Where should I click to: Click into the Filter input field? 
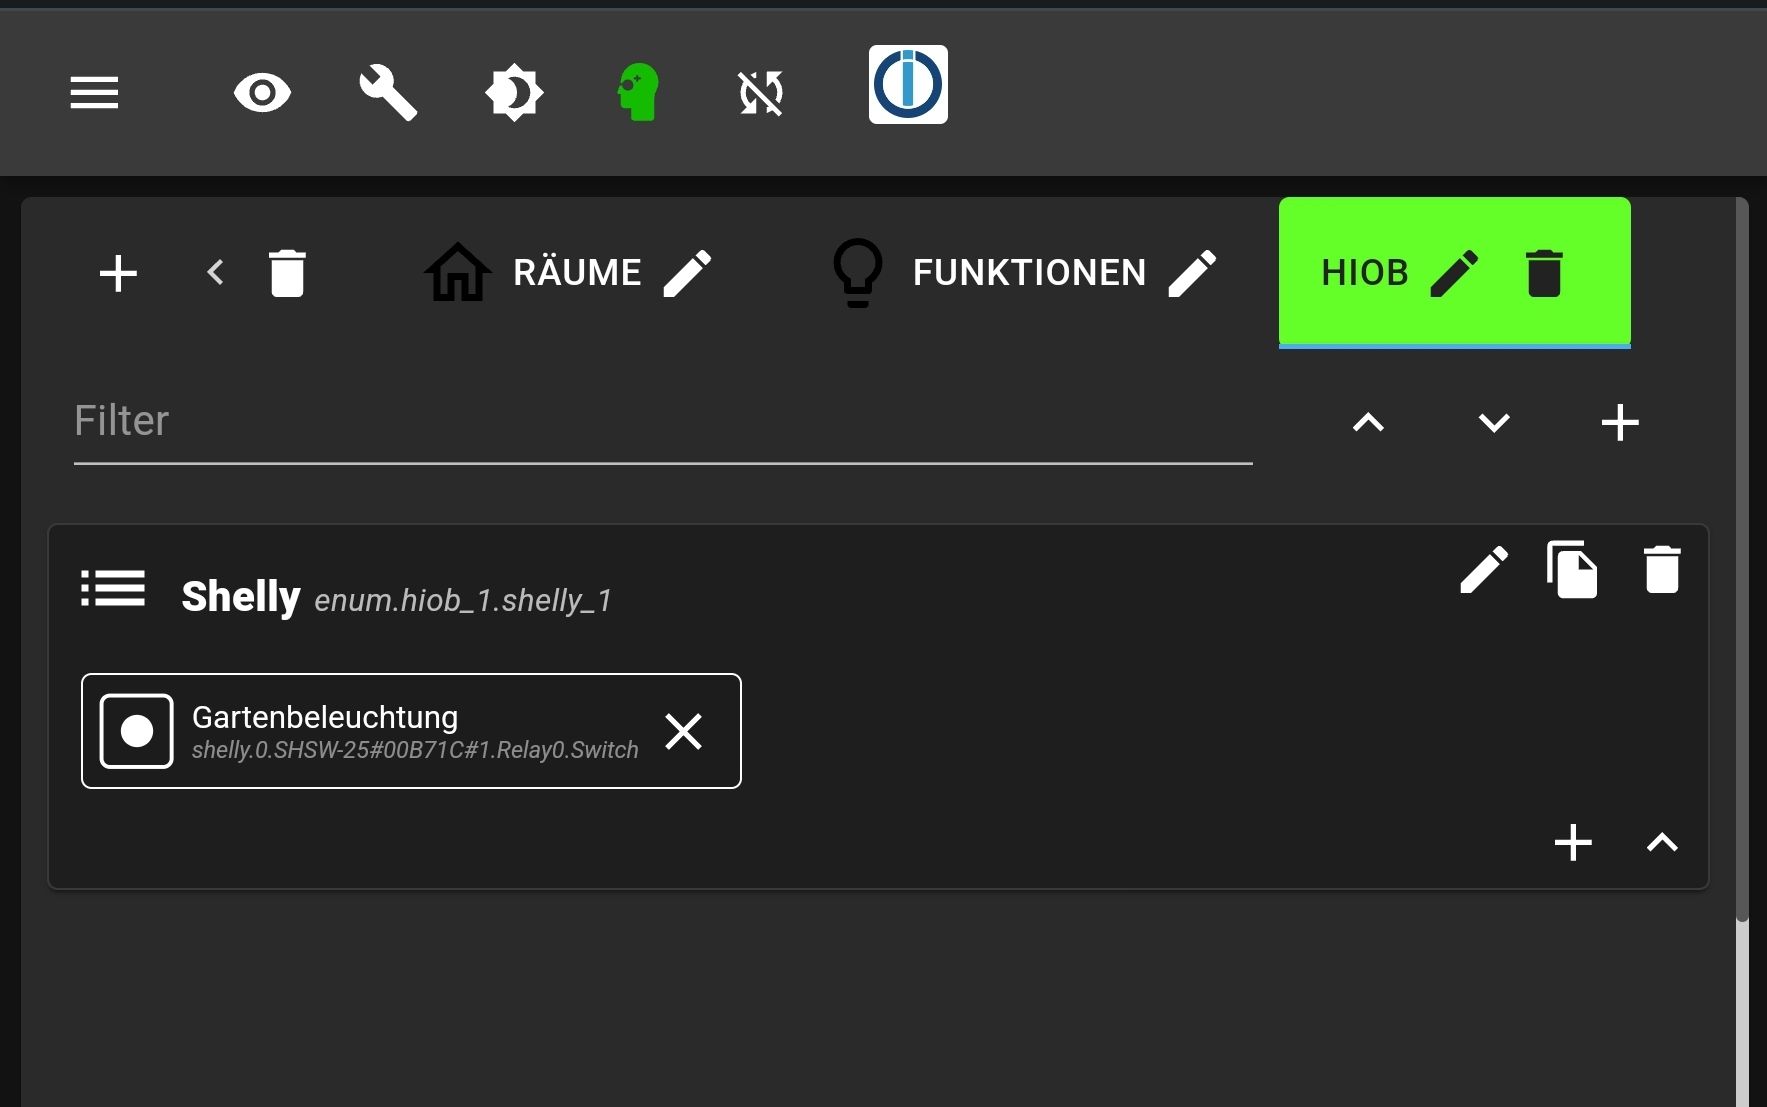tap(663, 421)
